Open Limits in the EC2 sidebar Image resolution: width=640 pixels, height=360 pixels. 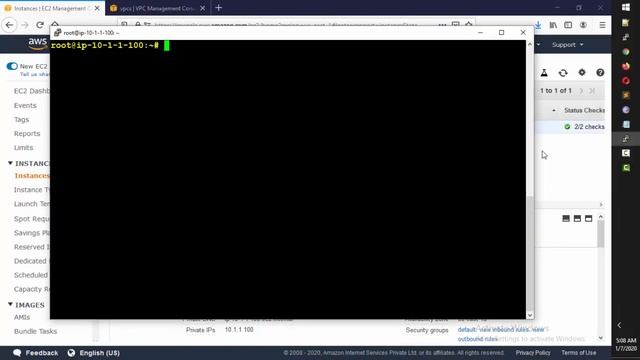[x=23, y=147]
